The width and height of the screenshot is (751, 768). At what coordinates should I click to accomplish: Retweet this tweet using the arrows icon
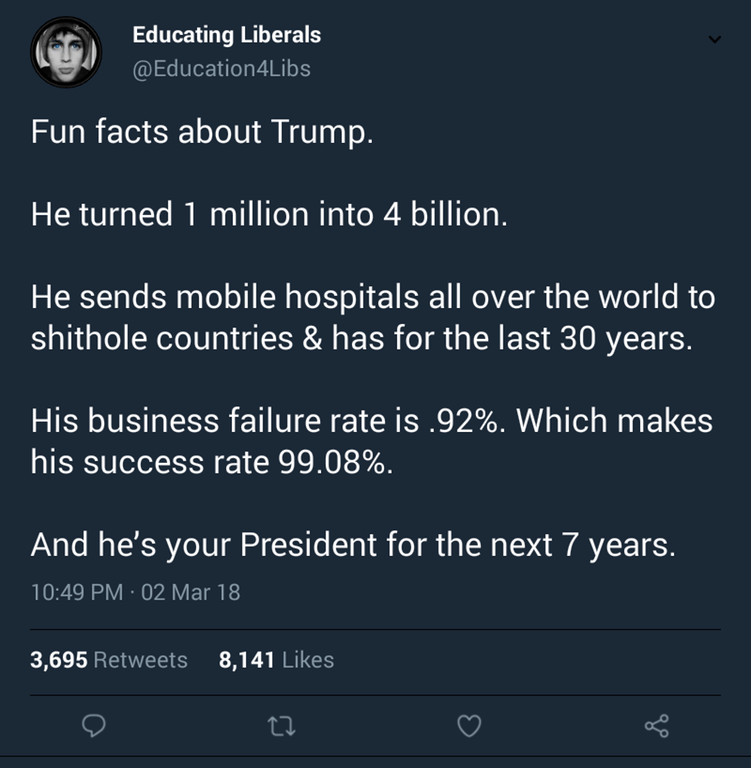click(281, 728)
